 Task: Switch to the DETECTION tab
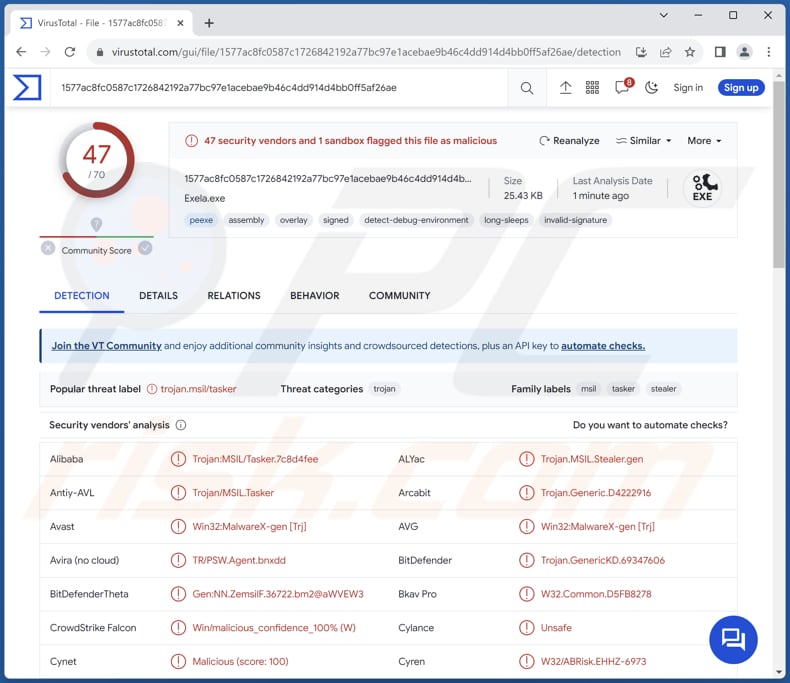point(82,296)
